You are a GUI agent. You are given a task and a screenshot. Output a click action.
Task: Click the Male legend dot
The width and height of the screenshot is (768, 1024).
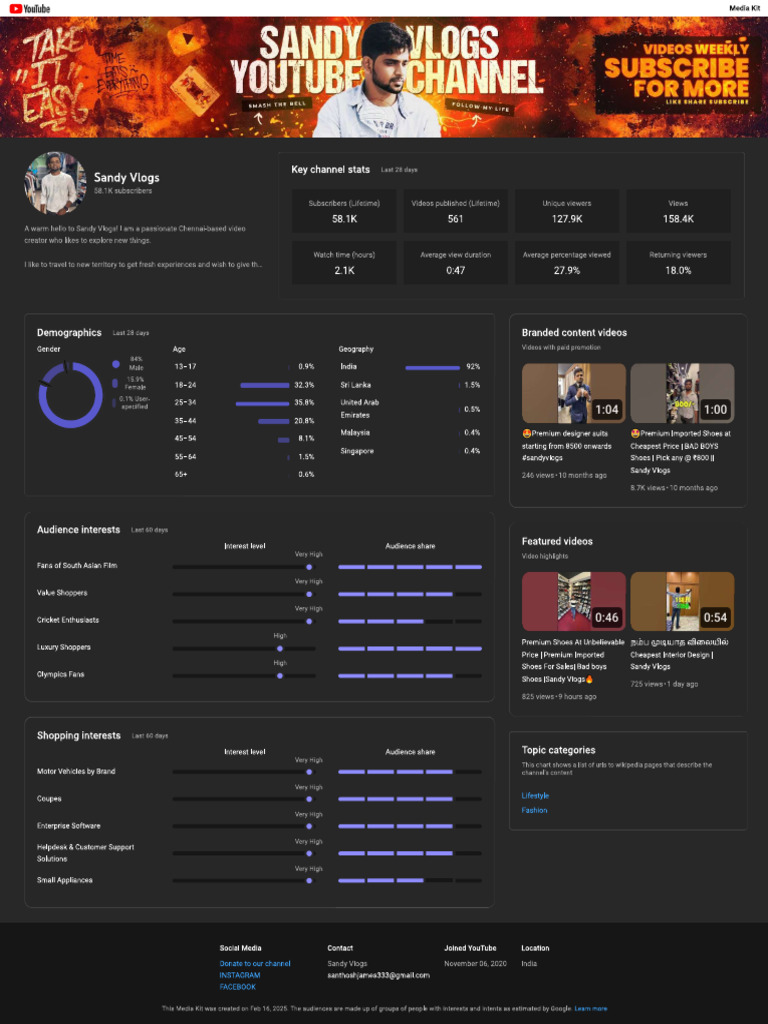116,364
